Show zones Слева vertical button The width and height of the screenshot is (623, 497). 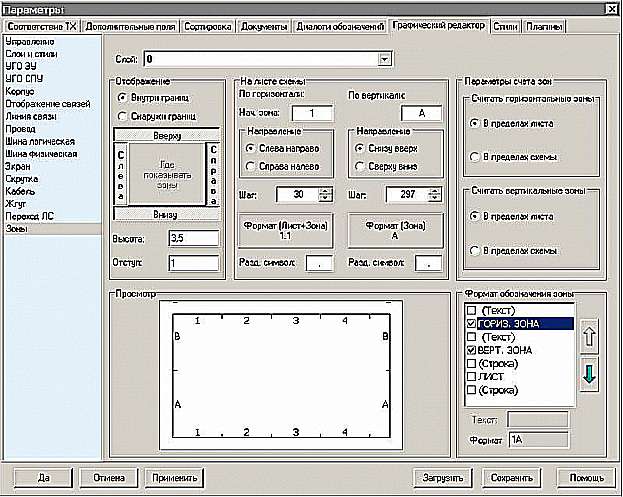pyautogui.click(x=120, y=175)
